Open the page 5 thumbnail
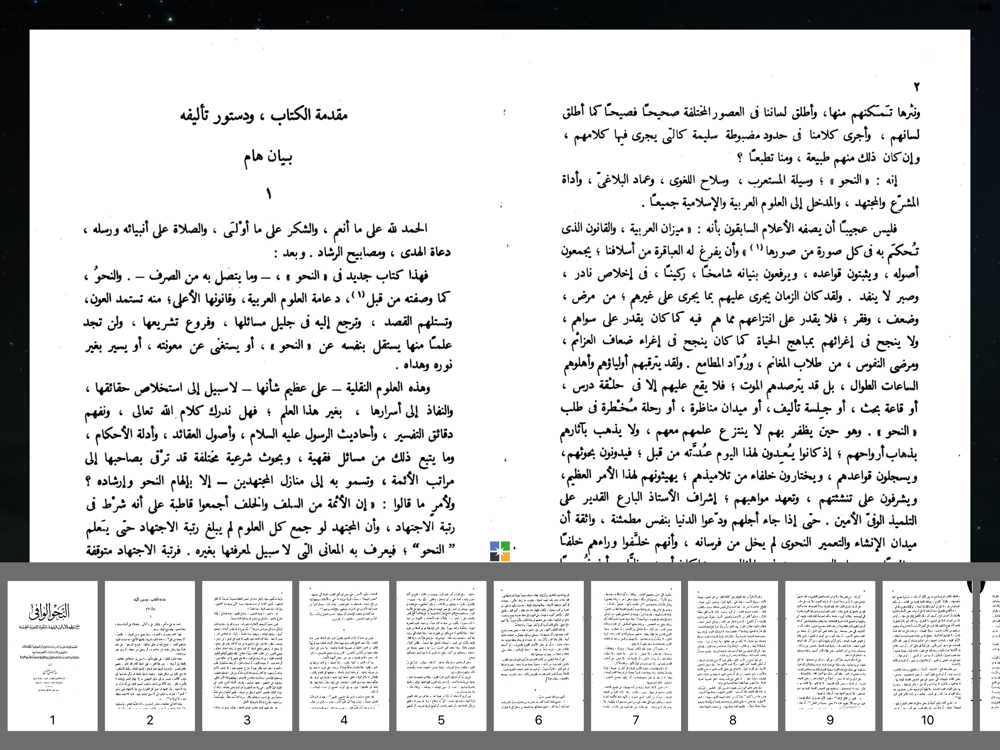The image size is (1000, 750). [x=441, y=656]
